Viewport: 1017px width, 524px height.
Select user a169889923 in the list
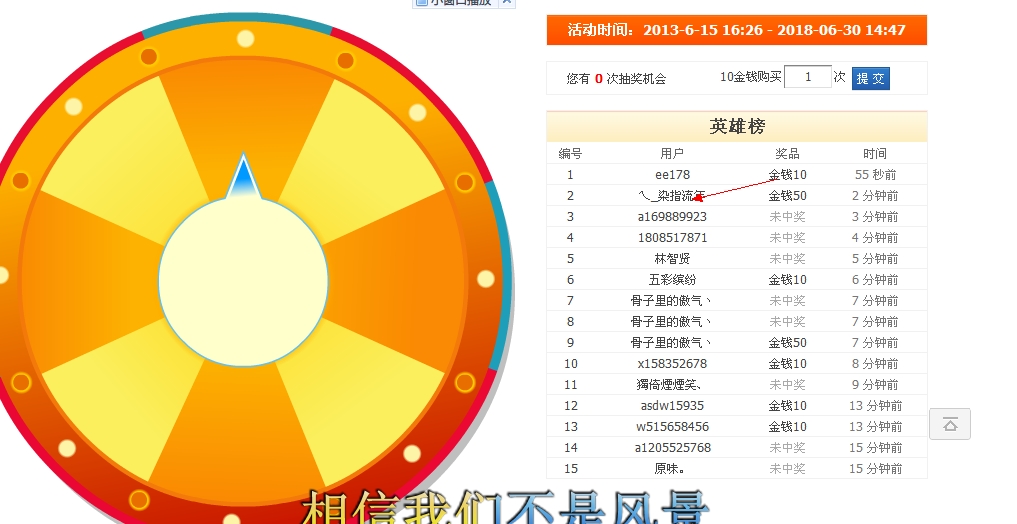[x=672, y=217]
